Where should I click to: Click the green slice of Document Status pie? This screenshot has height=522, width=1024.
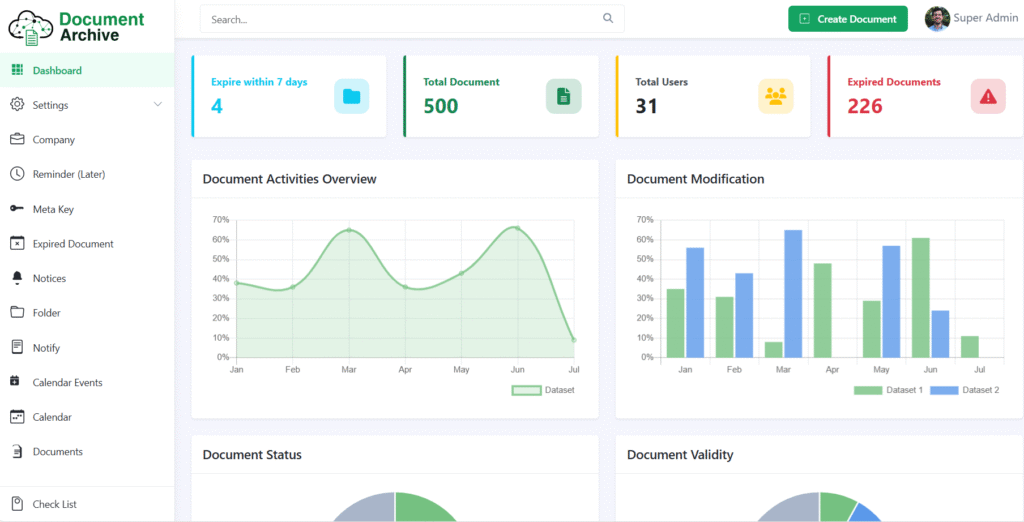[x=421, y=509]
